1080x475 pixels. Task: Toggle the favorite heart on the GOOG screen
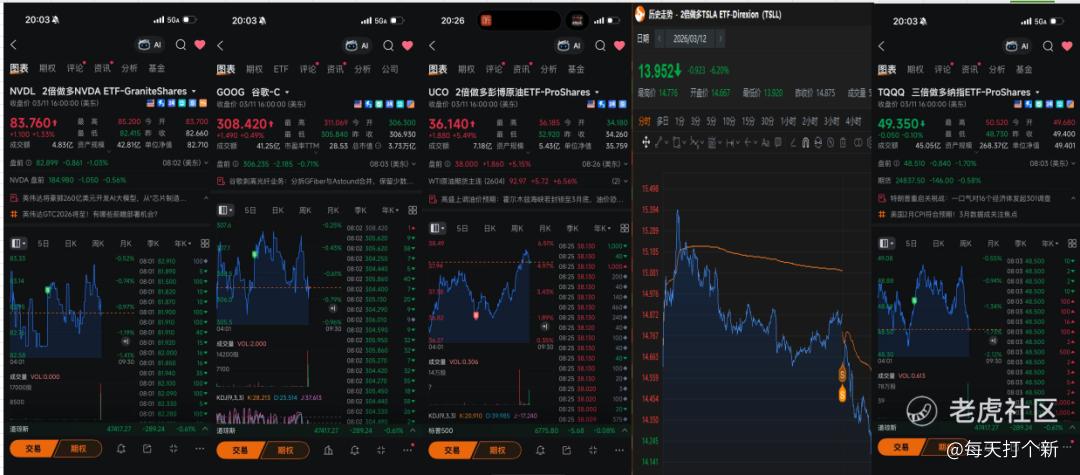point(408,45)
